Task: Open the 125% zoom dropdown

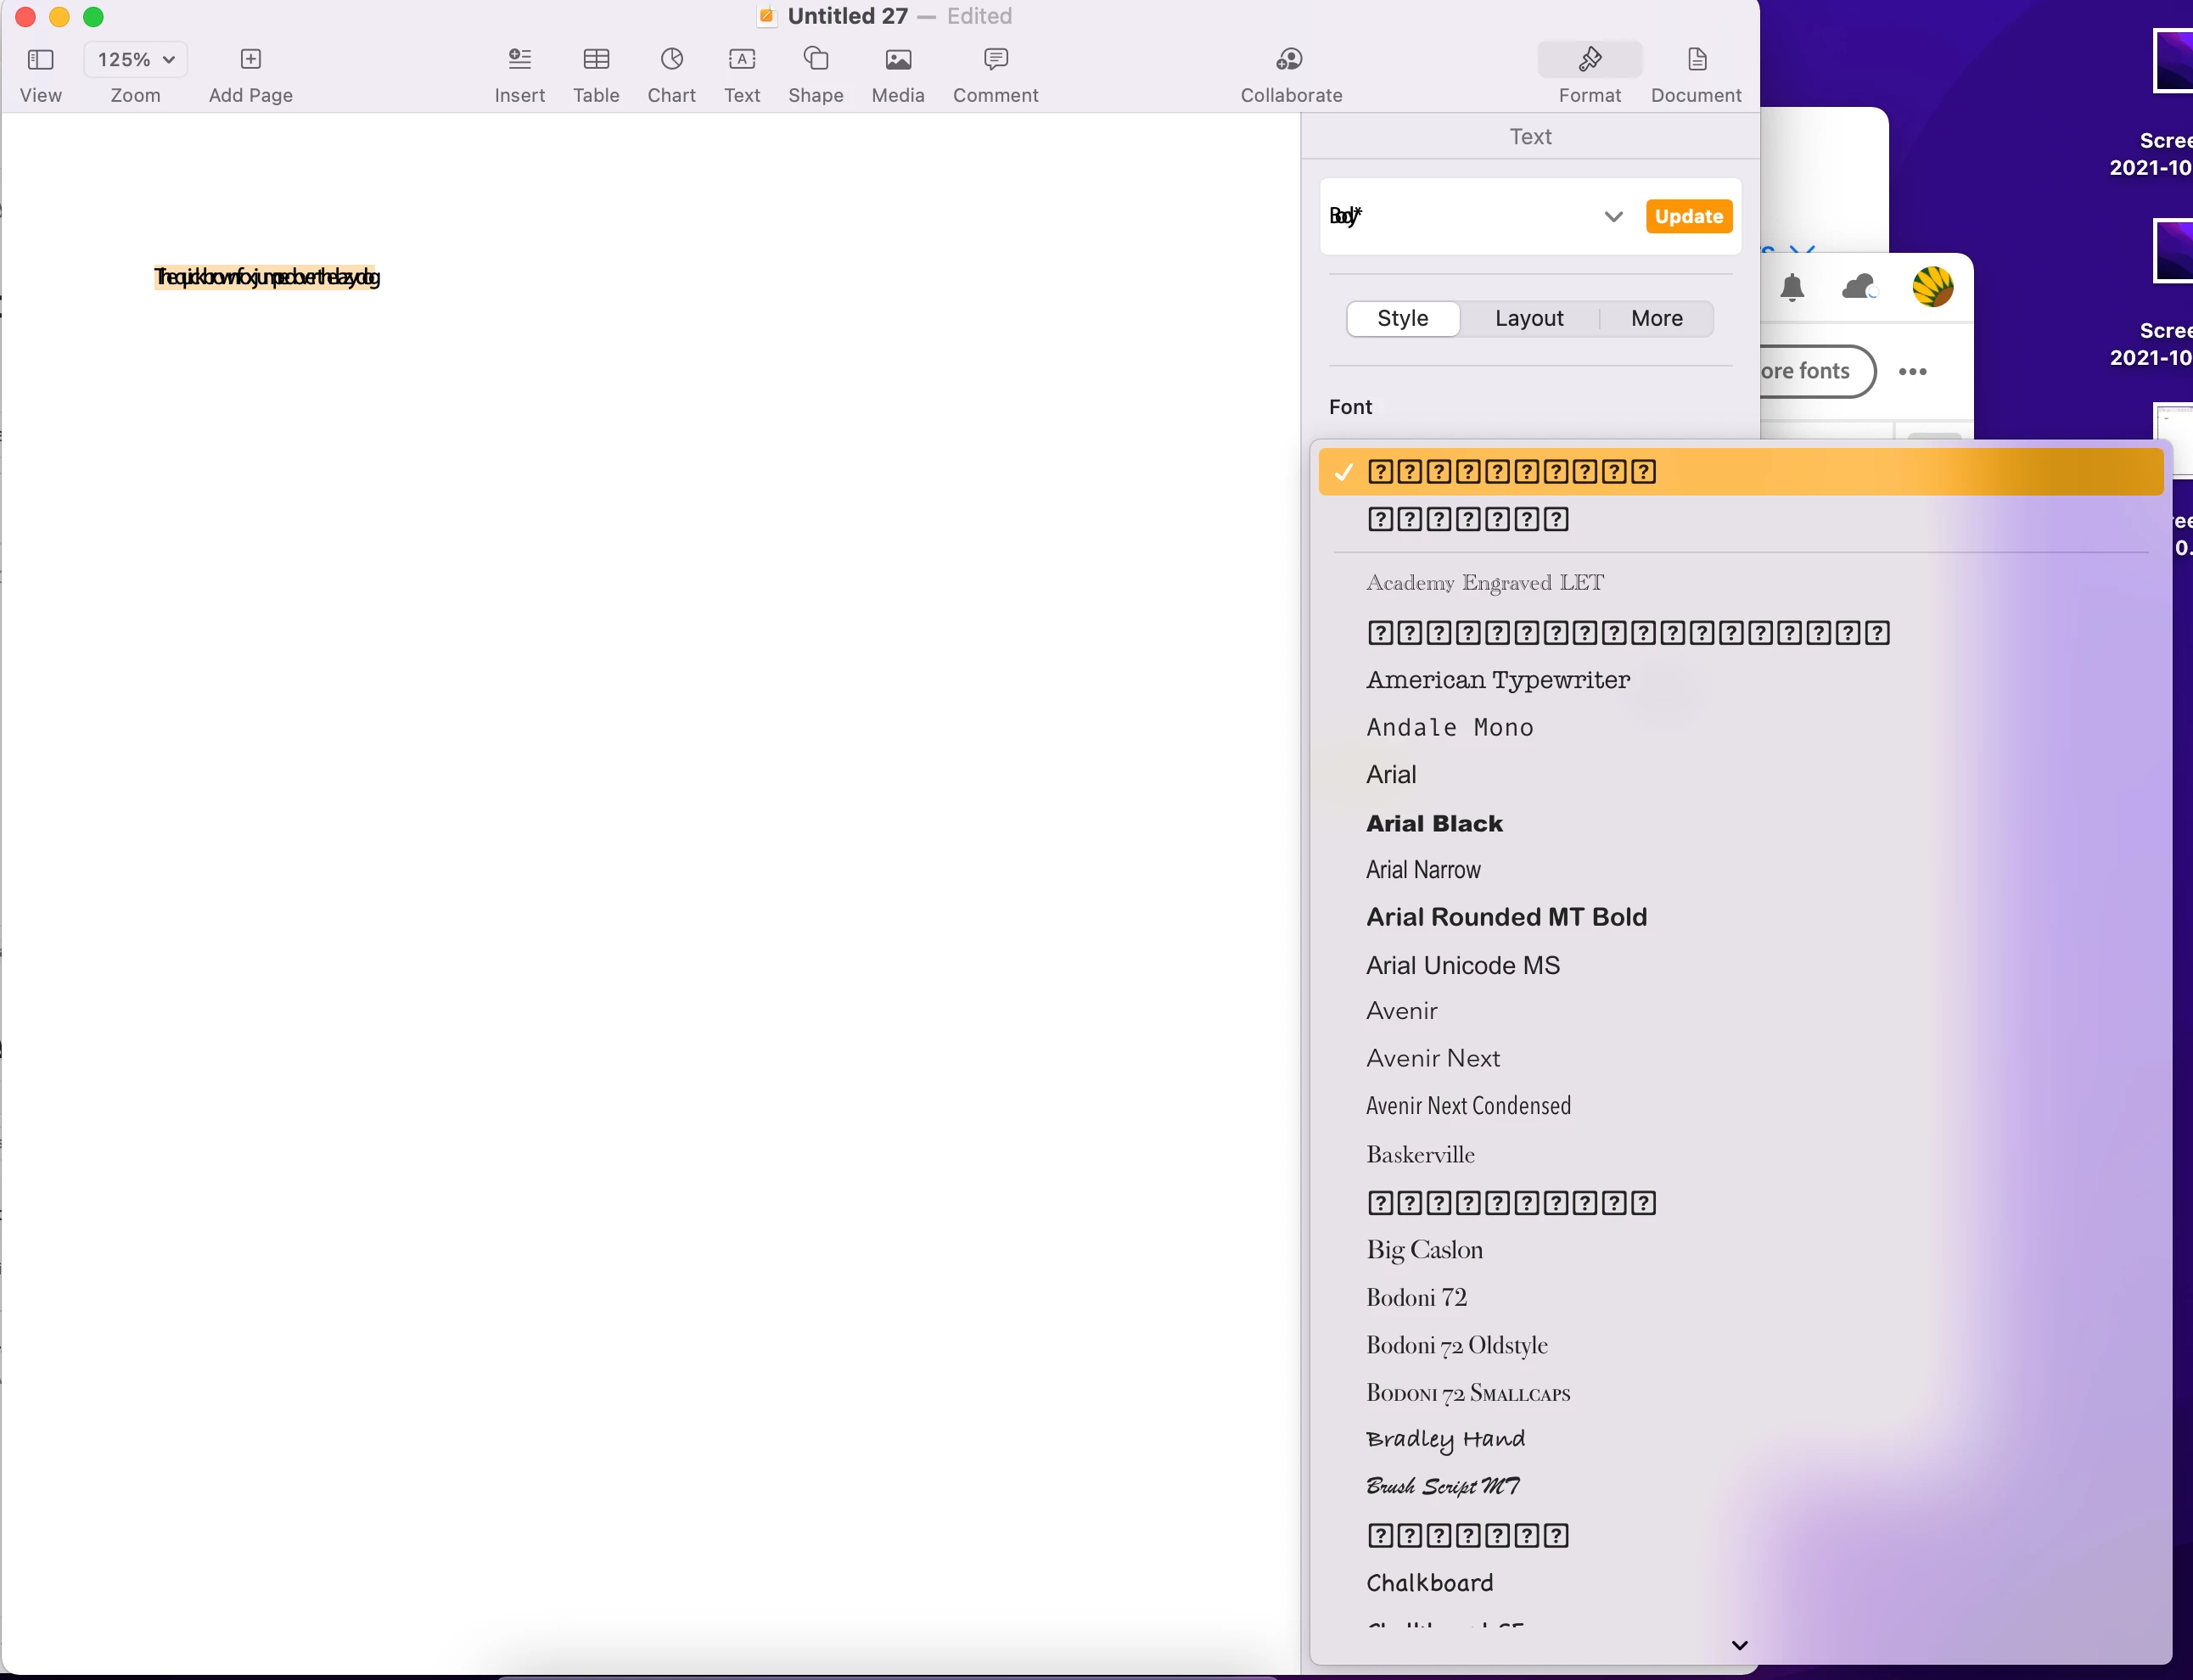Action: pos(136,60)
